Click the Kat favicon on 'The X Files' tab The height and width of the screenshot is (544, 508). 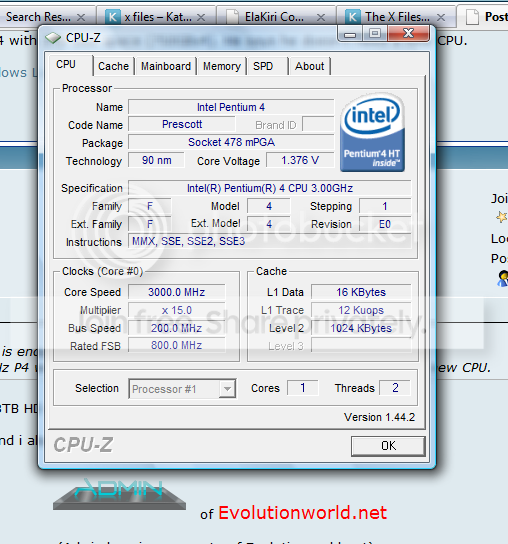click(x=353, y=17)
